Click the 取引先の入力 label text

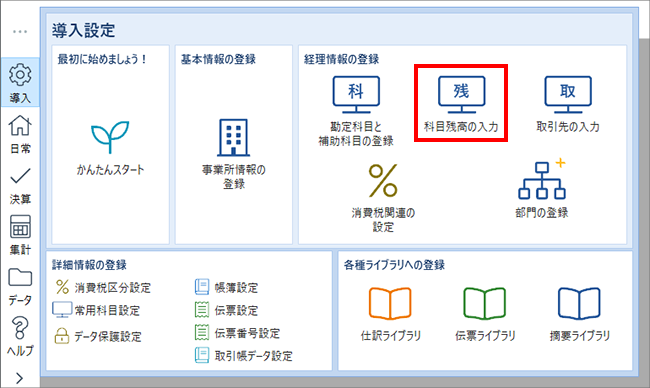click(x=568, y=126)
